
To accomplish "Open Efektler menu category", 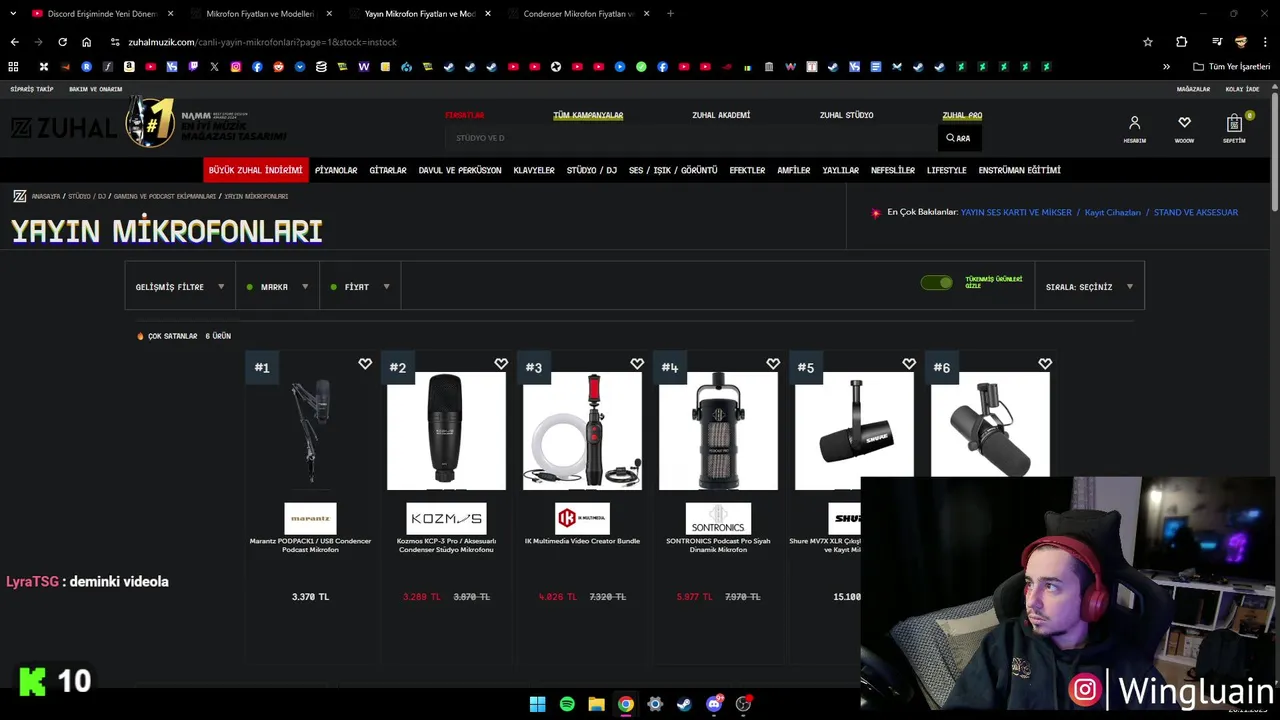I will (x=747, y=170).
